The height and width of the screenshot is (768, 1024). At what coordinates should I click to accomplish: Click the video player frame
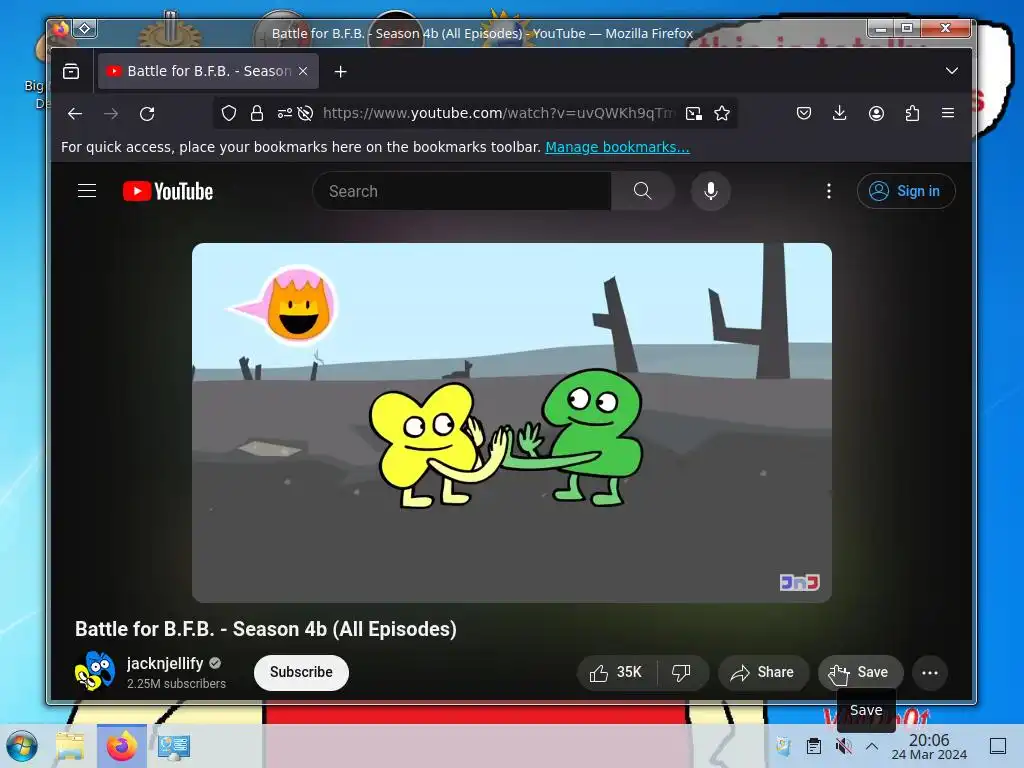pos(512,423)
